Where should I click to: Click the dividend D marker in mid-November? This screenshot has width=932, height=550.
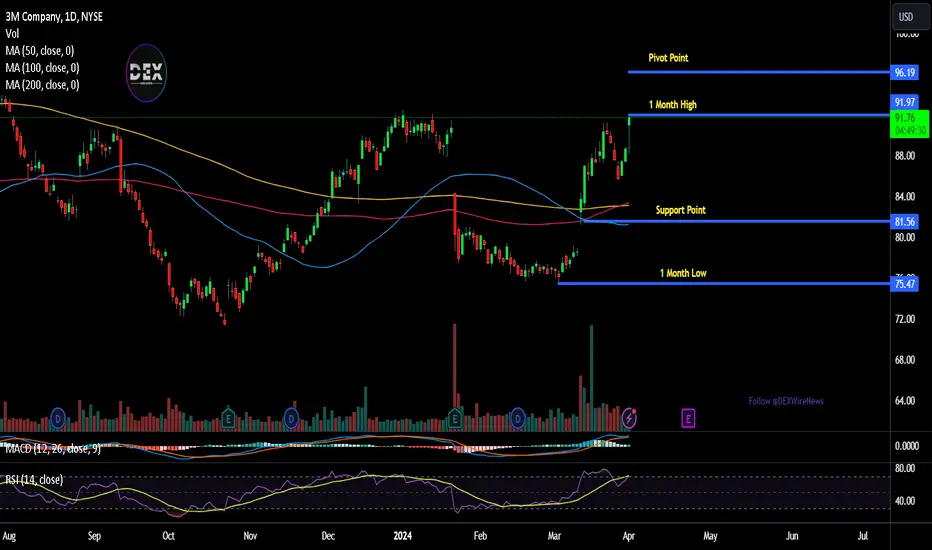[291, 419]
